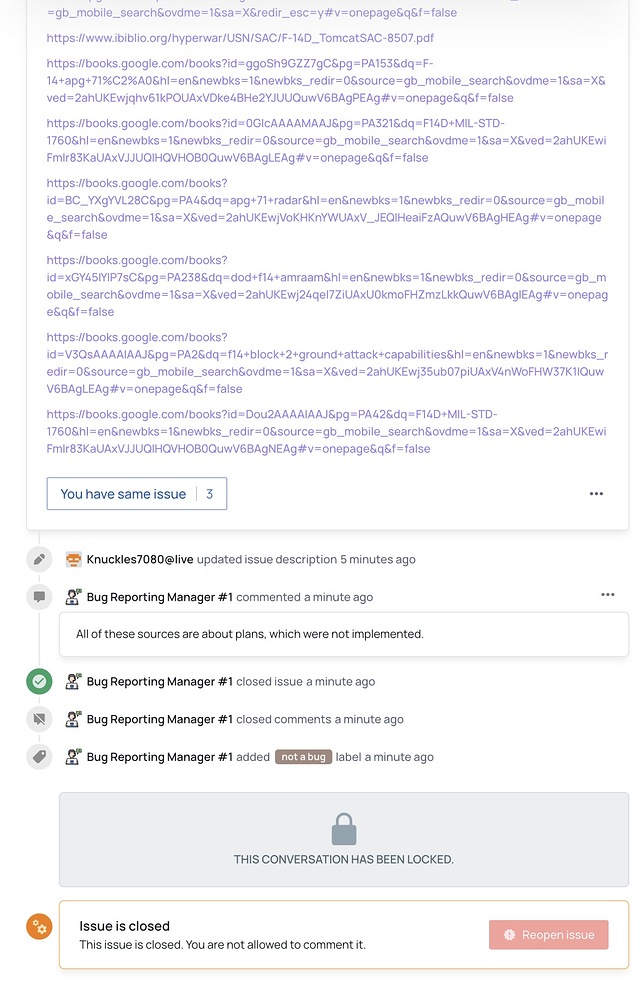Click the closed comments crossed-bubble icon

(39, 719)
